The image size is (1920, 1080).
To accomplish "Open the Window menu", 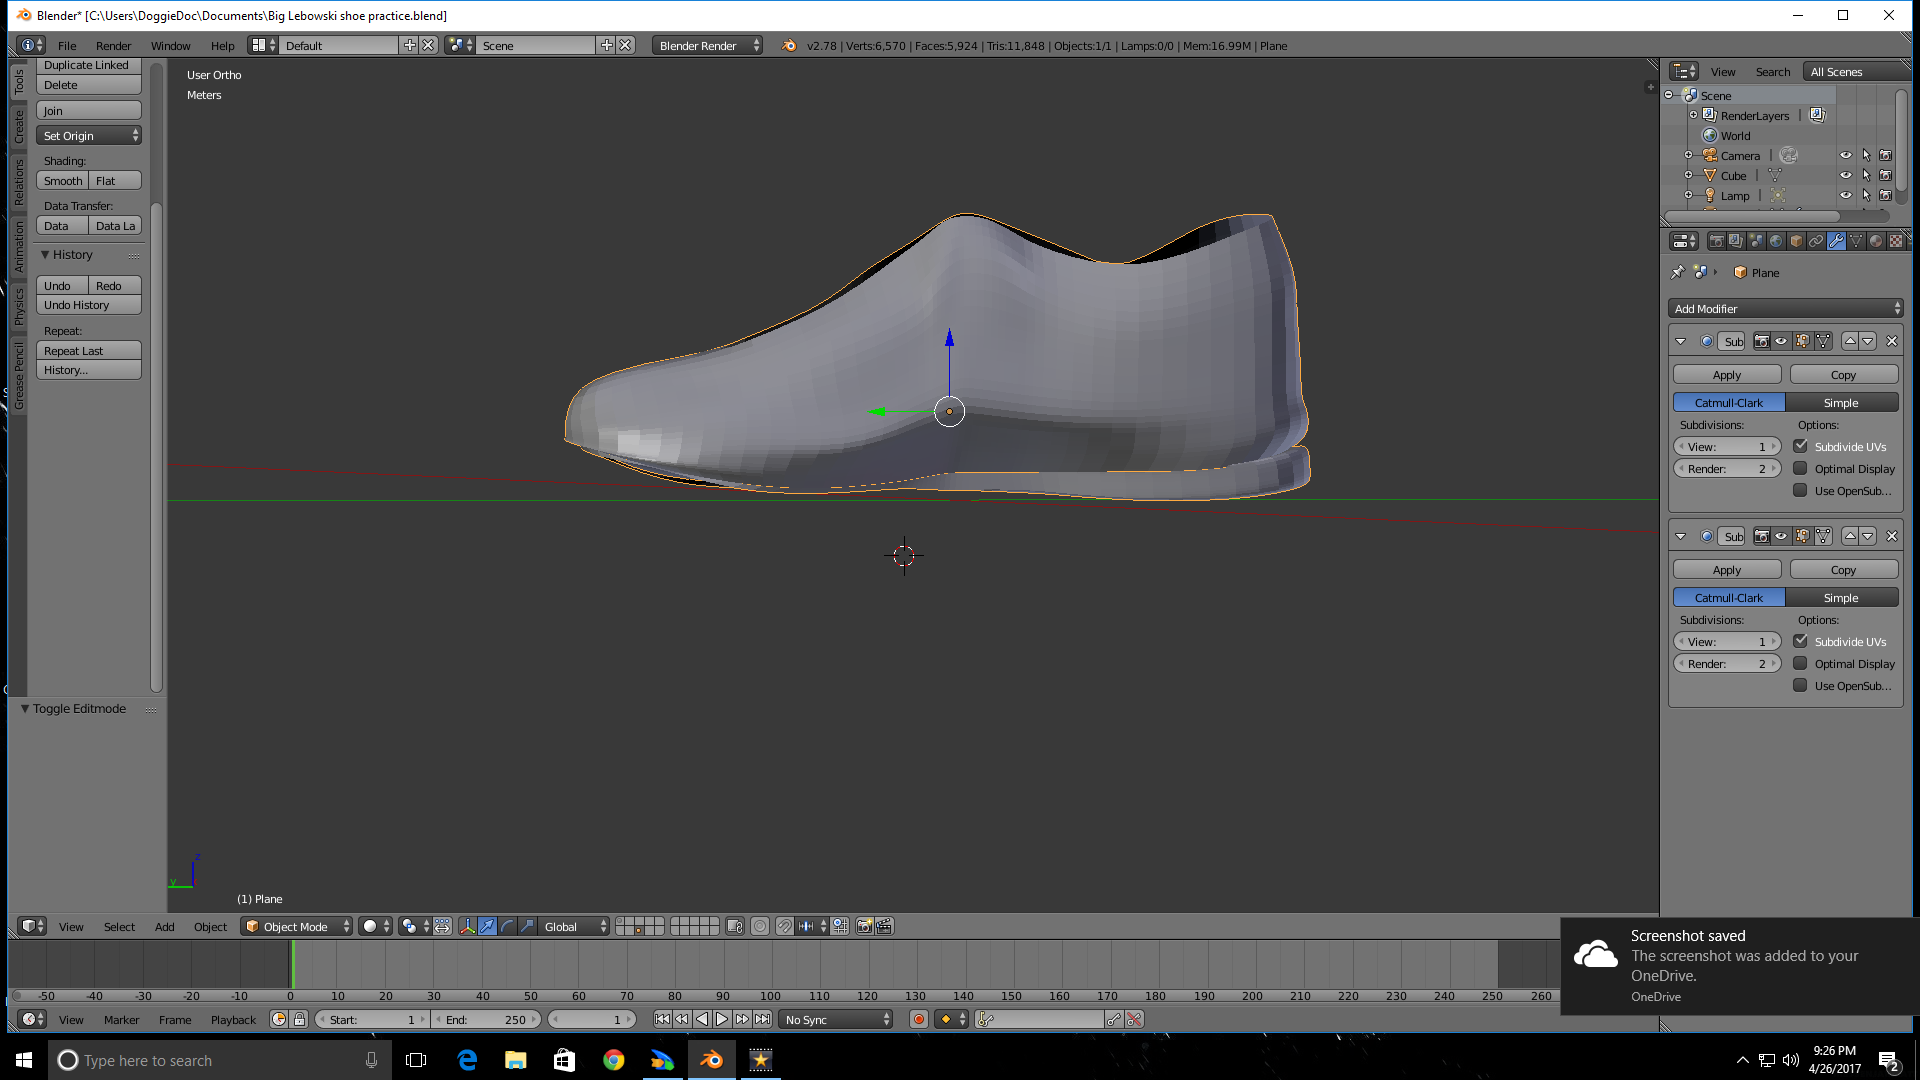I will click(x=170, y=46).
